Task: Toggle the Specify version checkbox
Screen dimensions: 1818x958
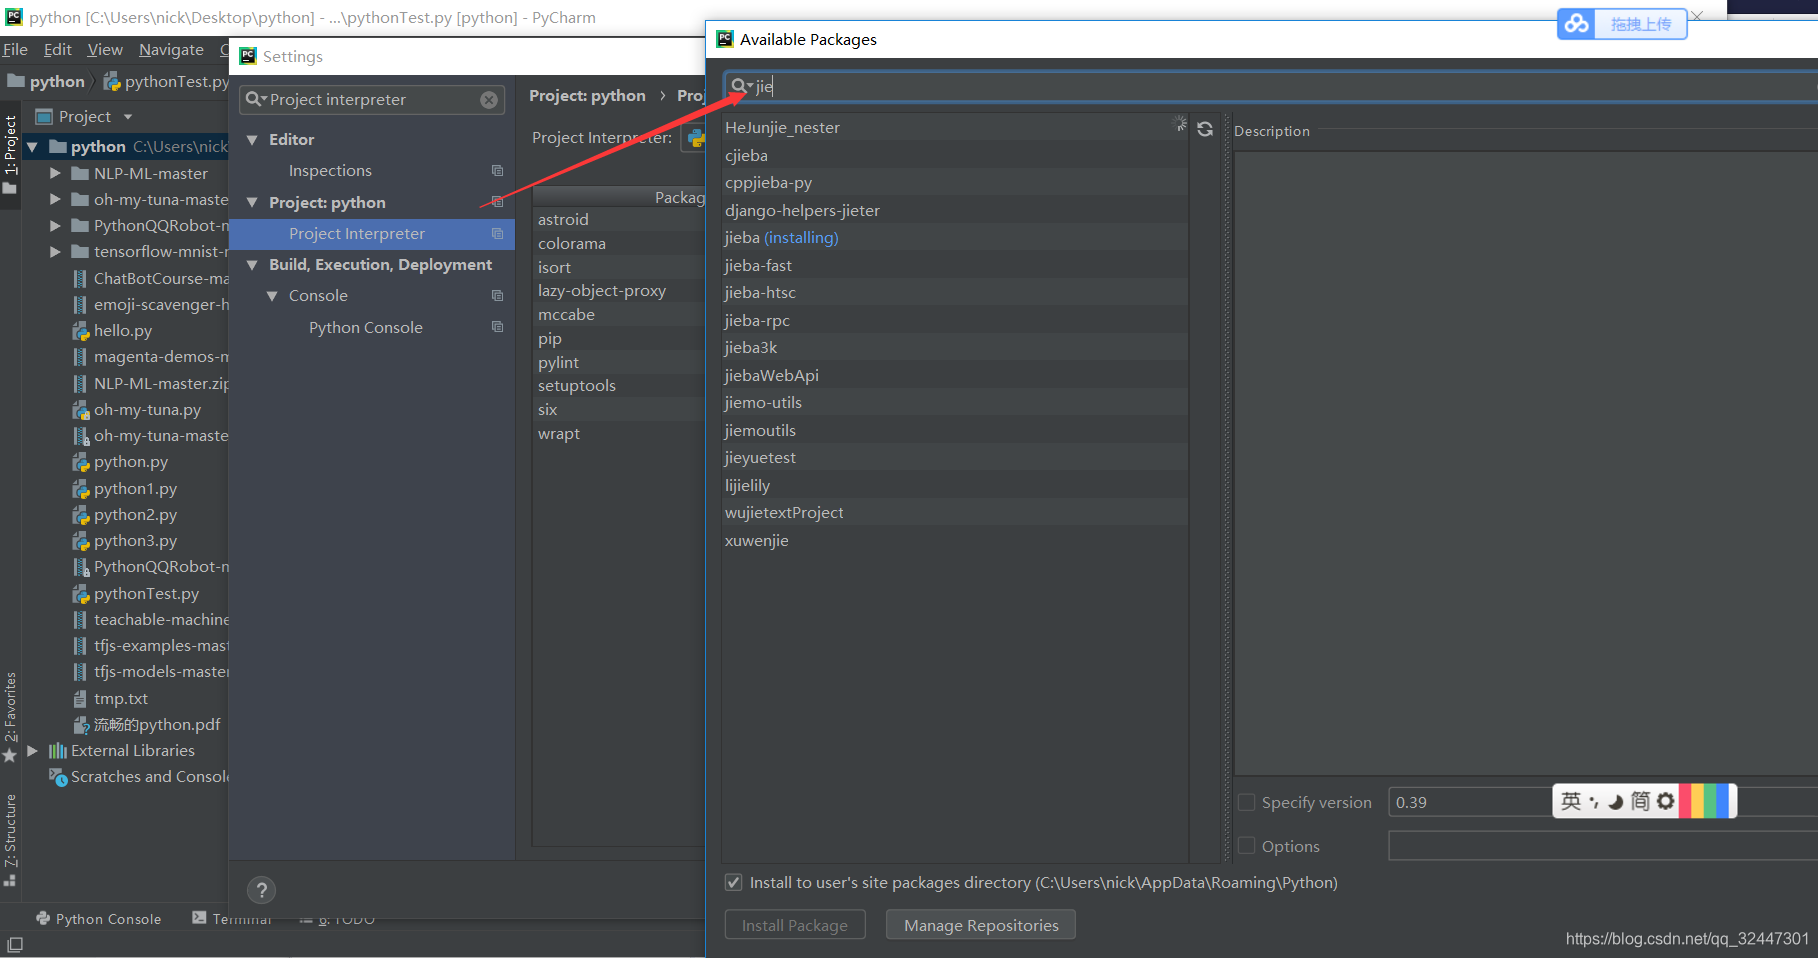Action: pyautogui.click(x=1247, y=802)
